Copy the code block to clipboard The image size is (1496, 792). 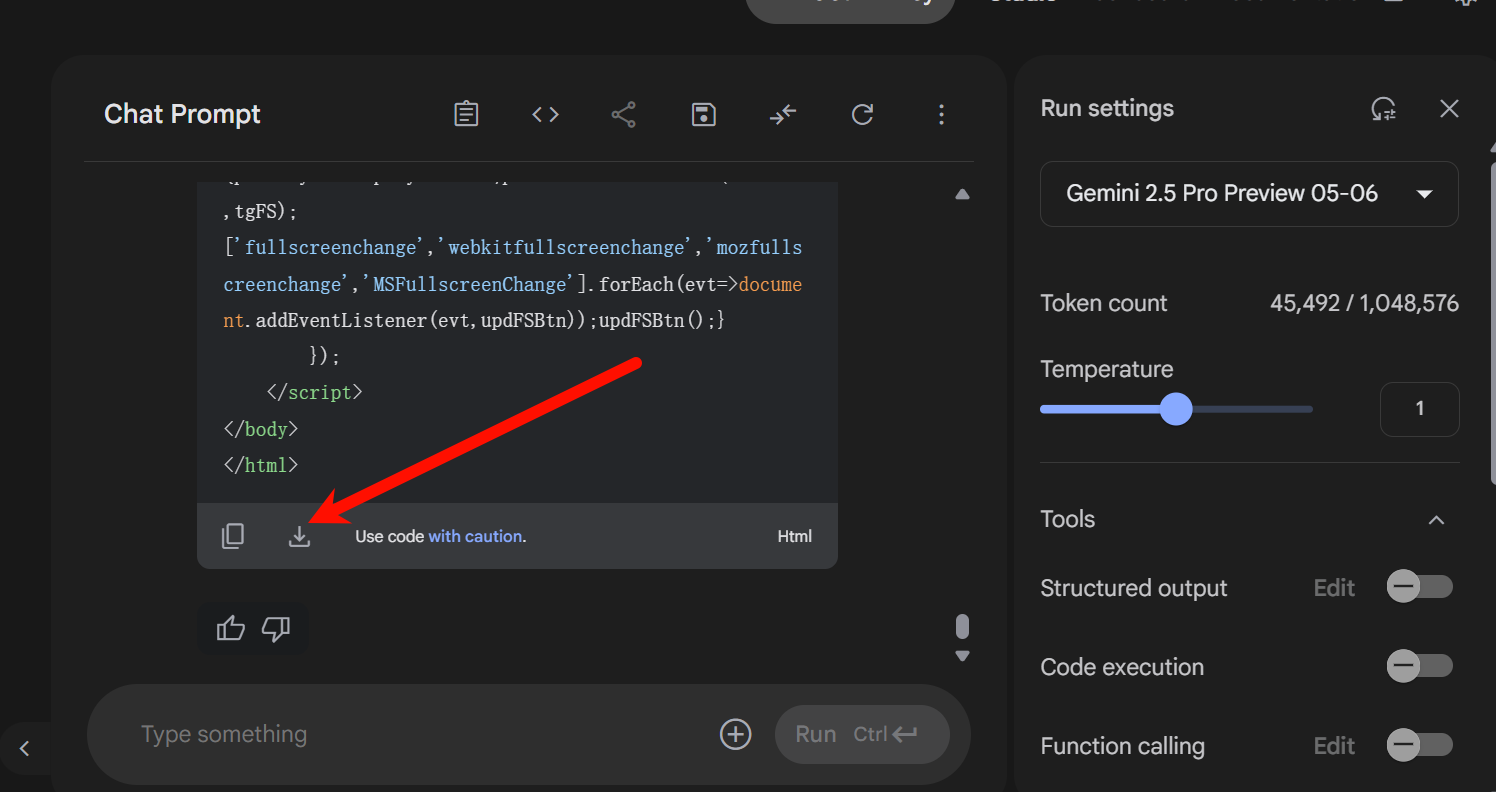232,536
